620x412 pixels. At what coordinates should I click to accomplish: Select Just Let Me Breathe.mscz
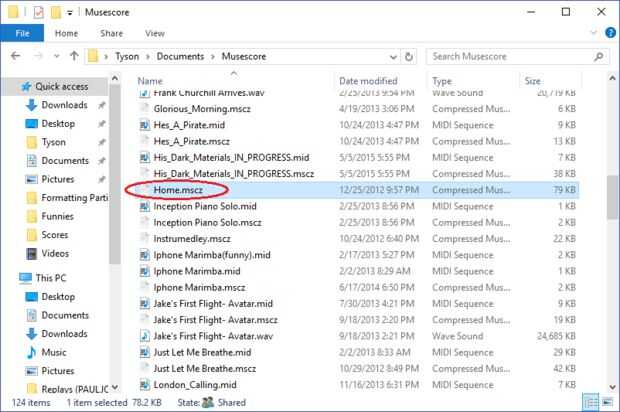[204, 368]
